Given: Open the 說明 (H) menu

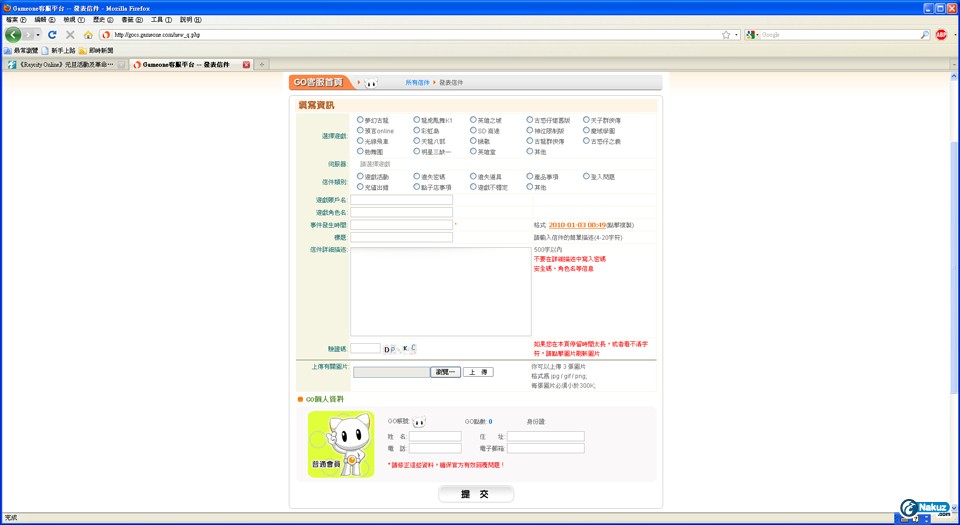Looking at the screenshot, I should coord(190,20).
